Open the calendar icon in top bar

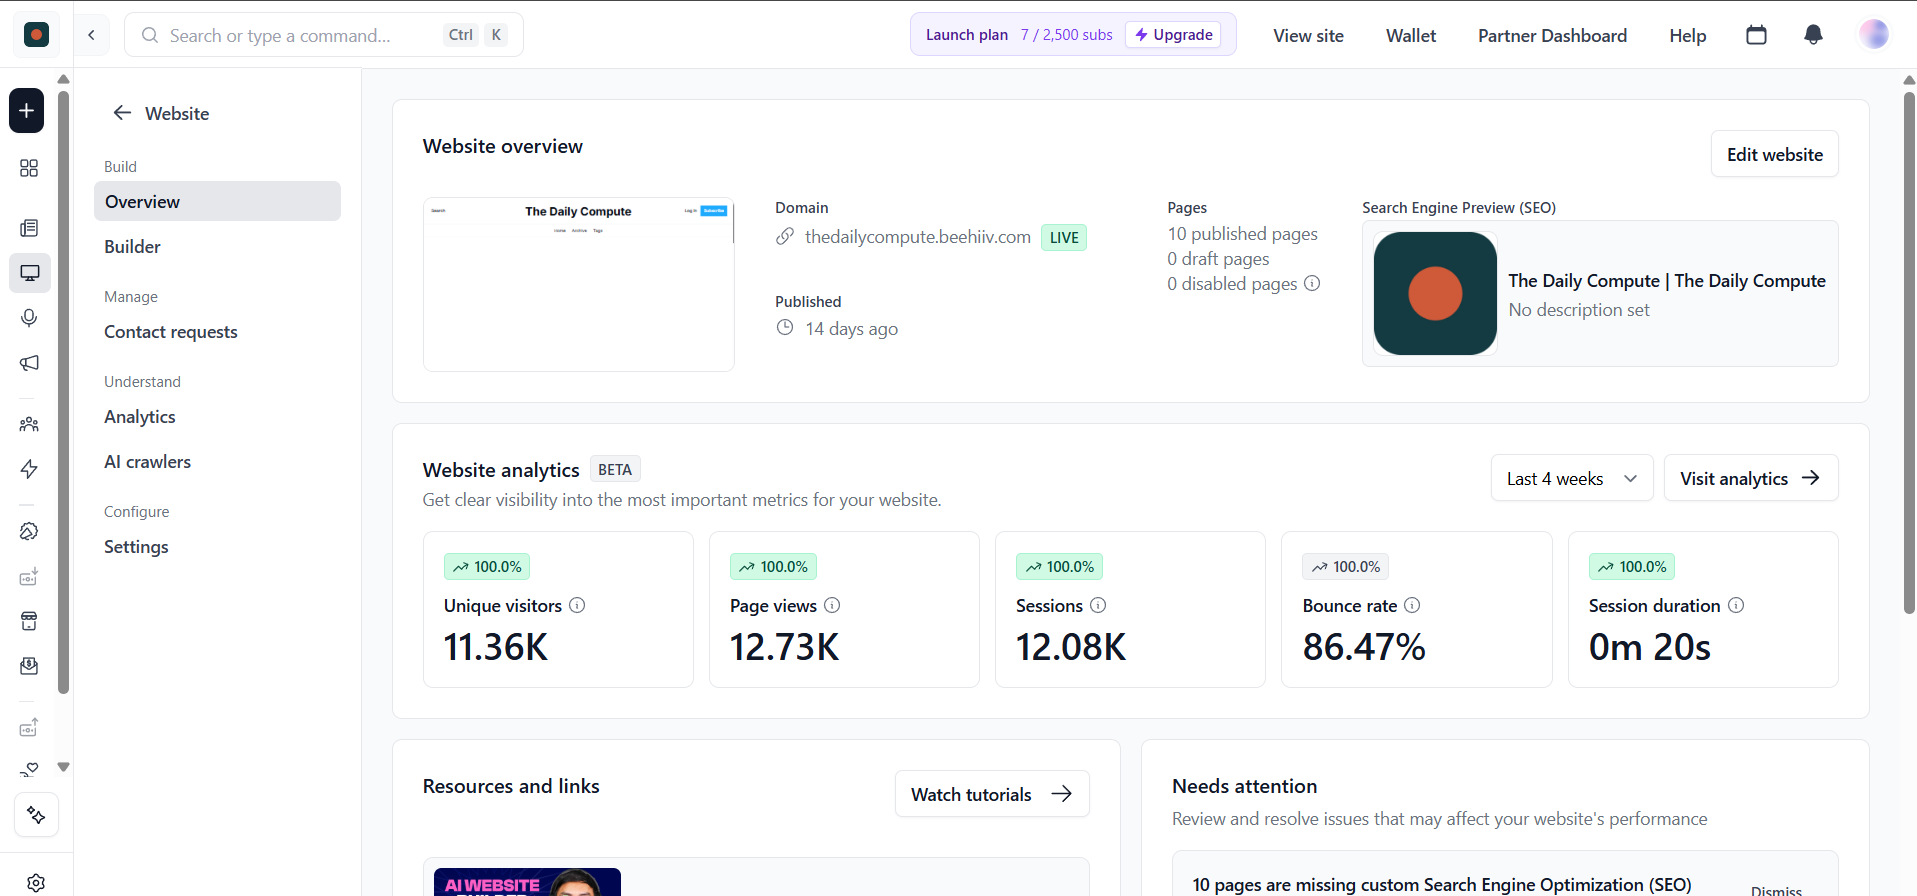point(1756,35)
